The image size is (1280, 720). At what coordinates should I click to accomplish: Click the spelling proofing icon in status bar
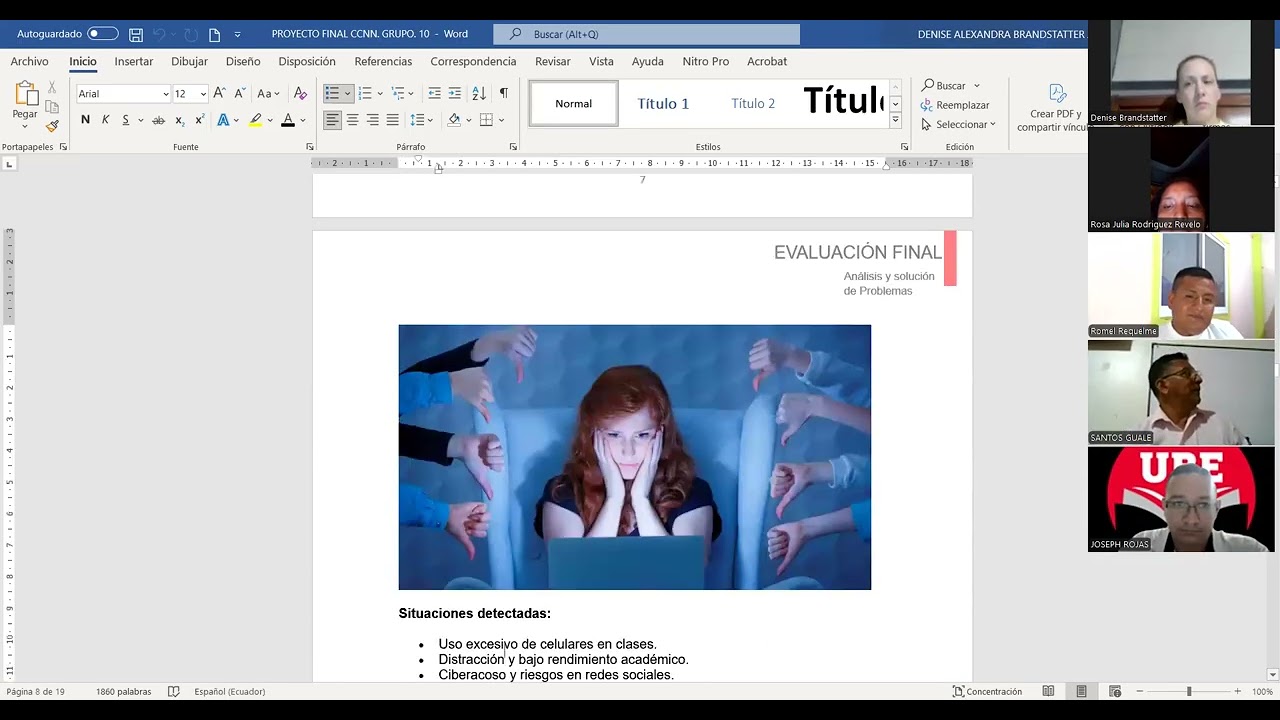pyautogui.click(x=173, y=692)
